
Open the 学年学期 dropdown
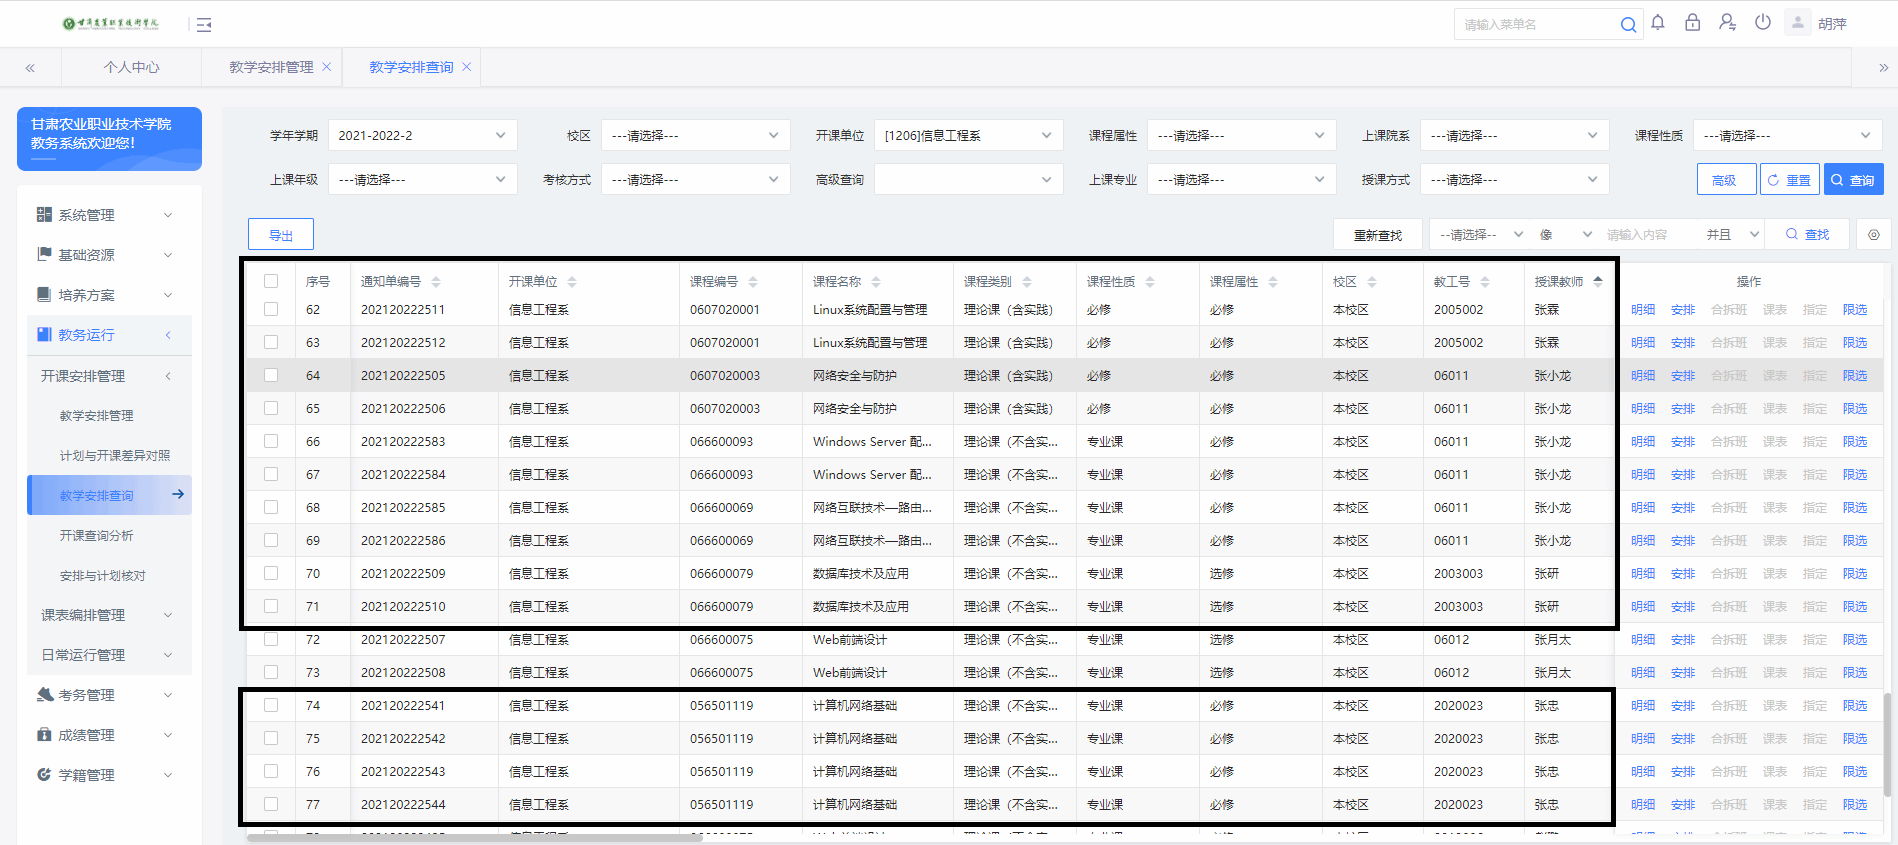pyautogui.click(x=422, y=136)
